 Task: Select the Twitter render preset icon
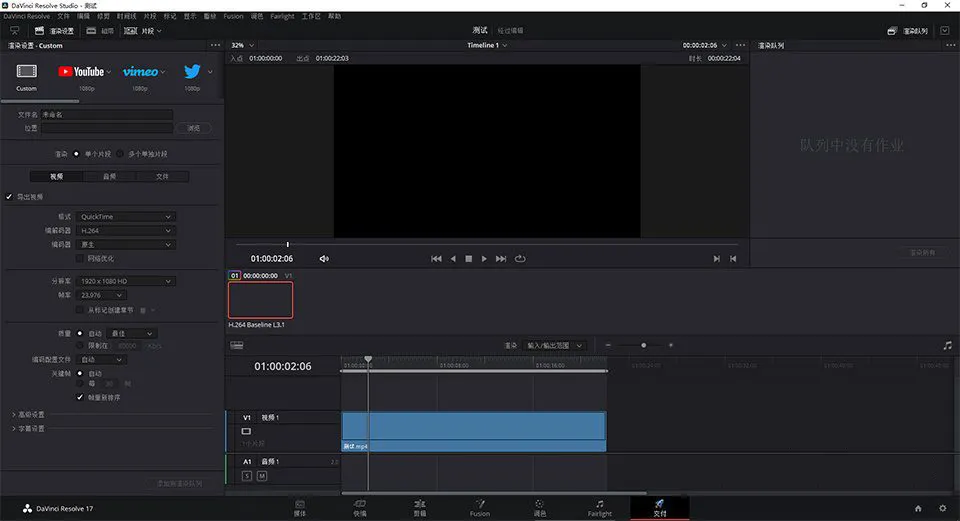click(x=192, y=71)
